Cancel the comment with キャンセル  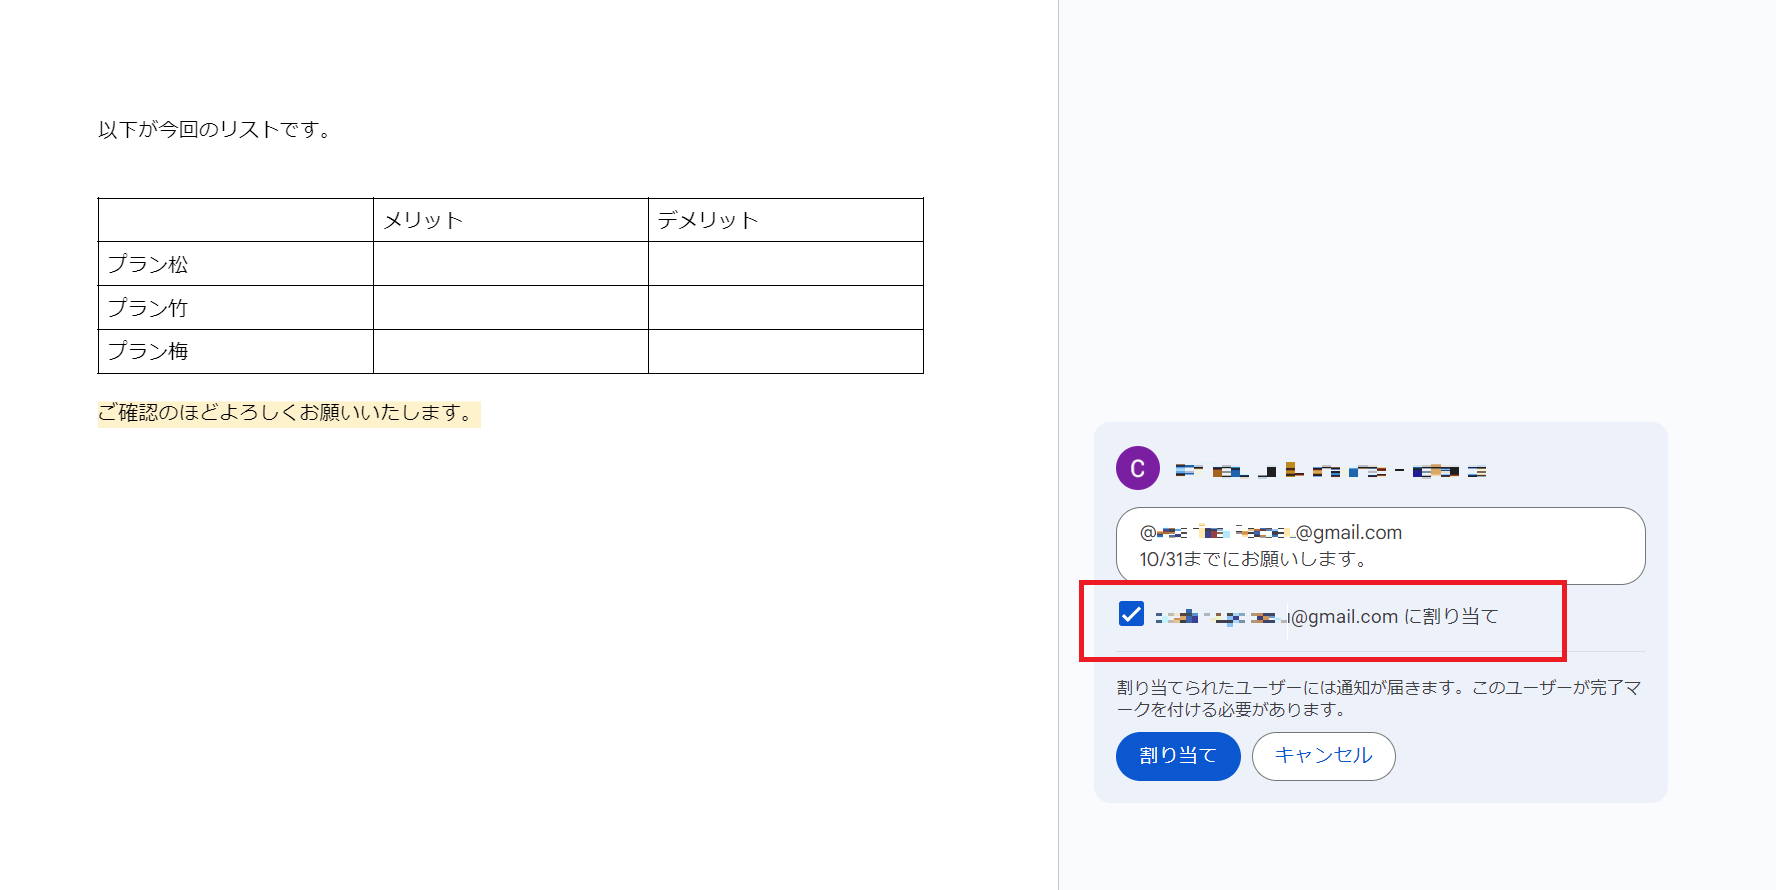1323,756
